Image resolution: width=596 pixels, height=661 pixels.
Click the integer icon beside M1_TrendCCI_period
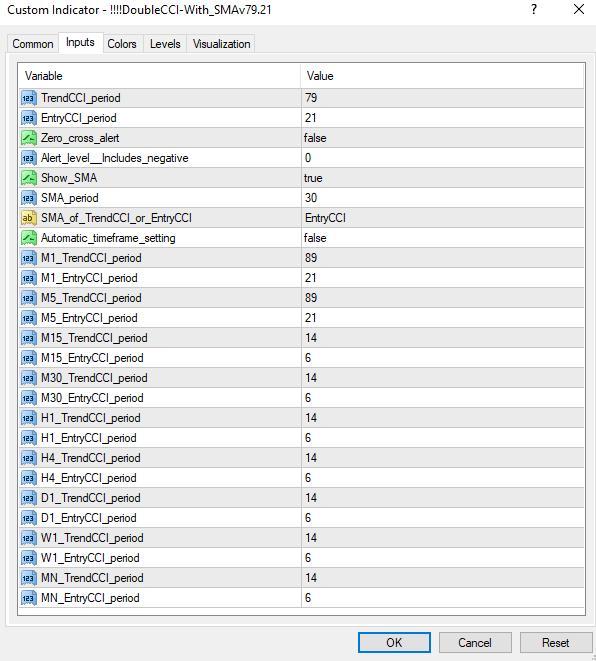point(29,258)
